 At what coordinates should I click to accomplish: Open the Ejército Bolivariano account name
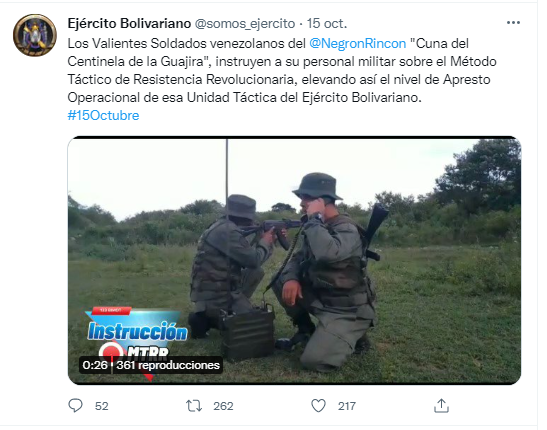coord(129,24)
